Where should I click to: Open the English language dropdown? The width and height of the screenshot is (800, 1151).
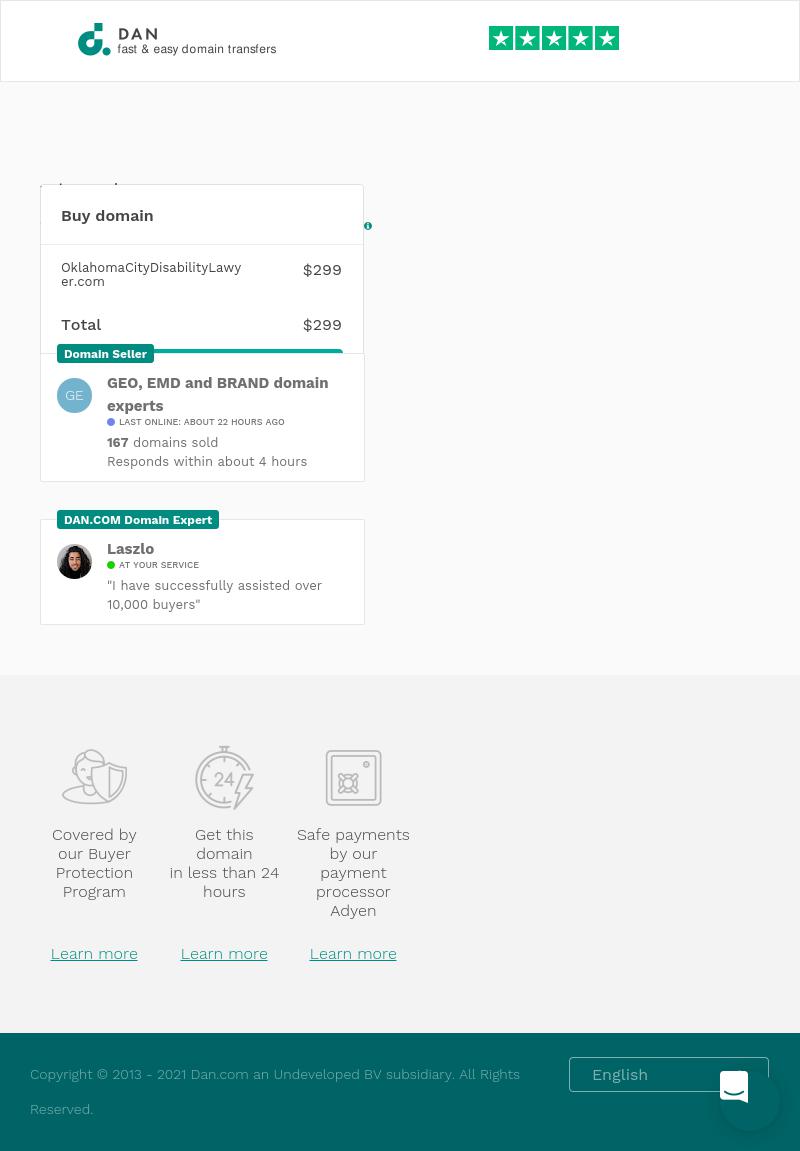[668, 1074]
